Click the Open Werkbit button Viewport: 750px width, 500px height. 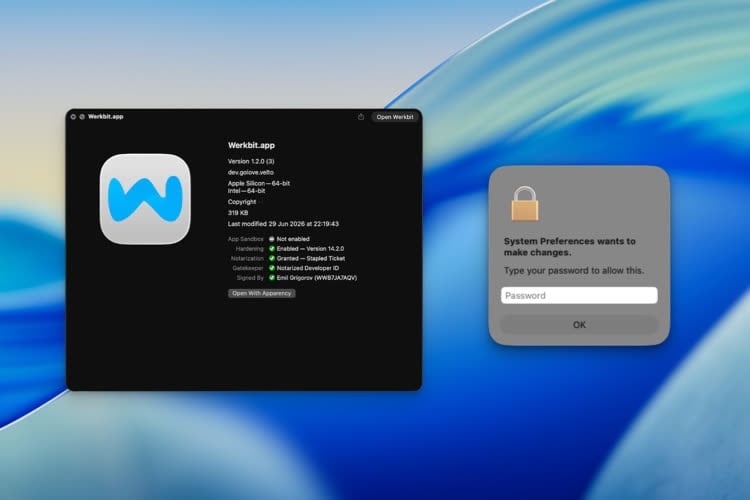[x=395, y=117]
